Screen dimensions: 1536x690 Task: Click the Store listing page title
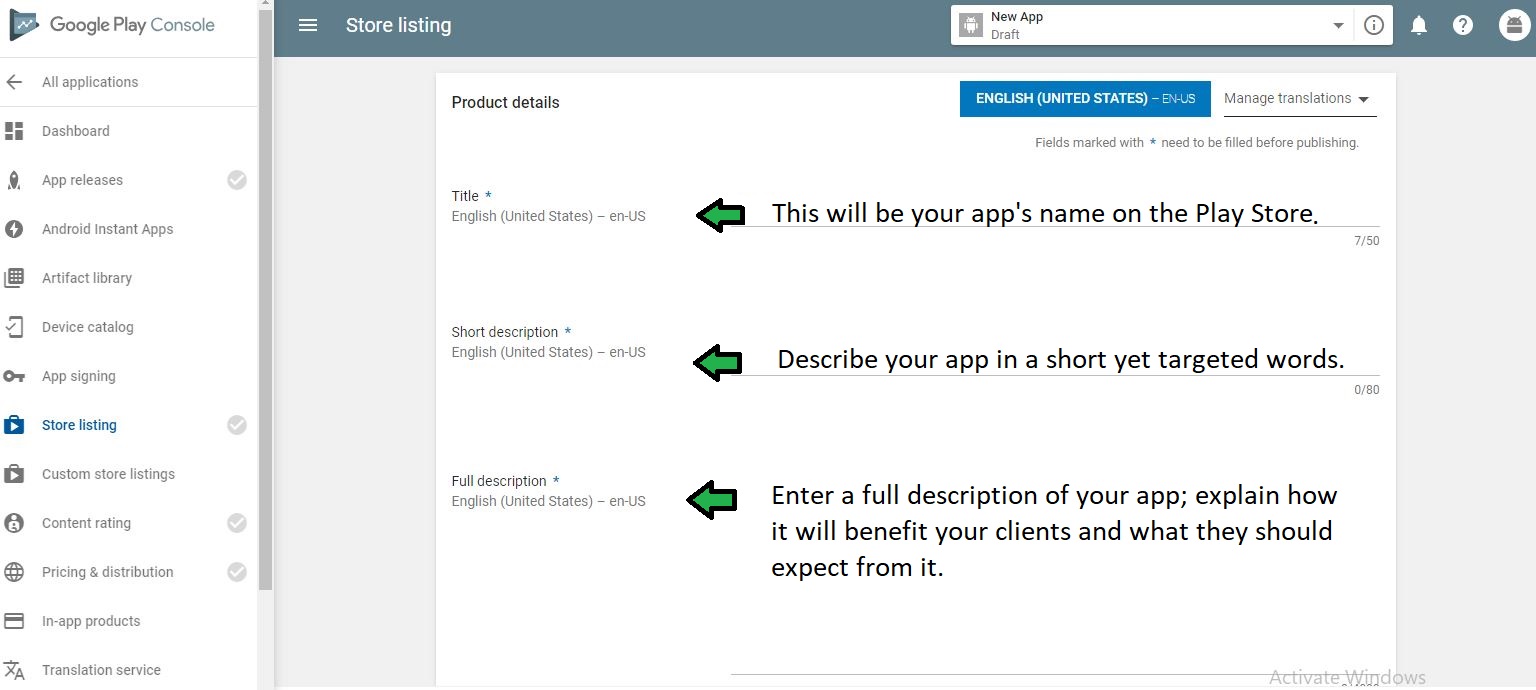coord(398,25)
